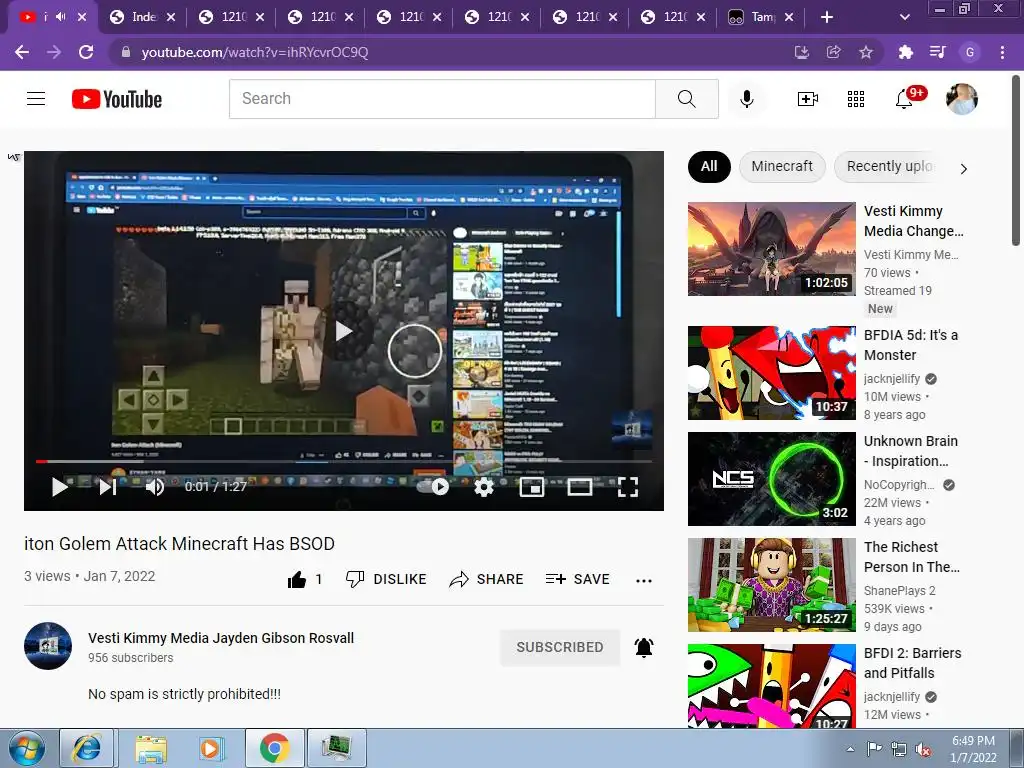This screenshot has height=768, width=1024.
Task: Start voice search with microphone icon
Action: click(x=746, y=99)
